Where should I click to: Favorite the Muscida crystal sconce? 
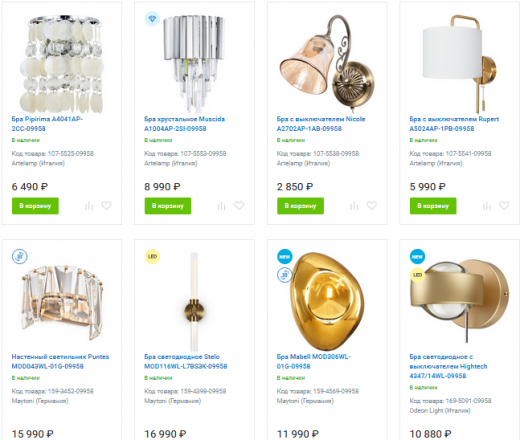point(239,206)
